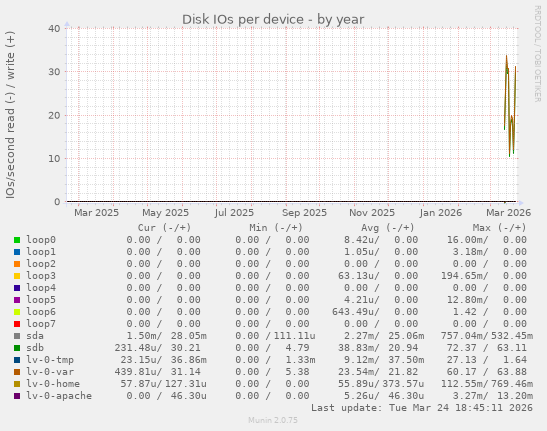Image resolution: width=547 pixels, height=431 pixels.
Task: Select the 'loop6' legend label
Action: click(x=41, y=312)
